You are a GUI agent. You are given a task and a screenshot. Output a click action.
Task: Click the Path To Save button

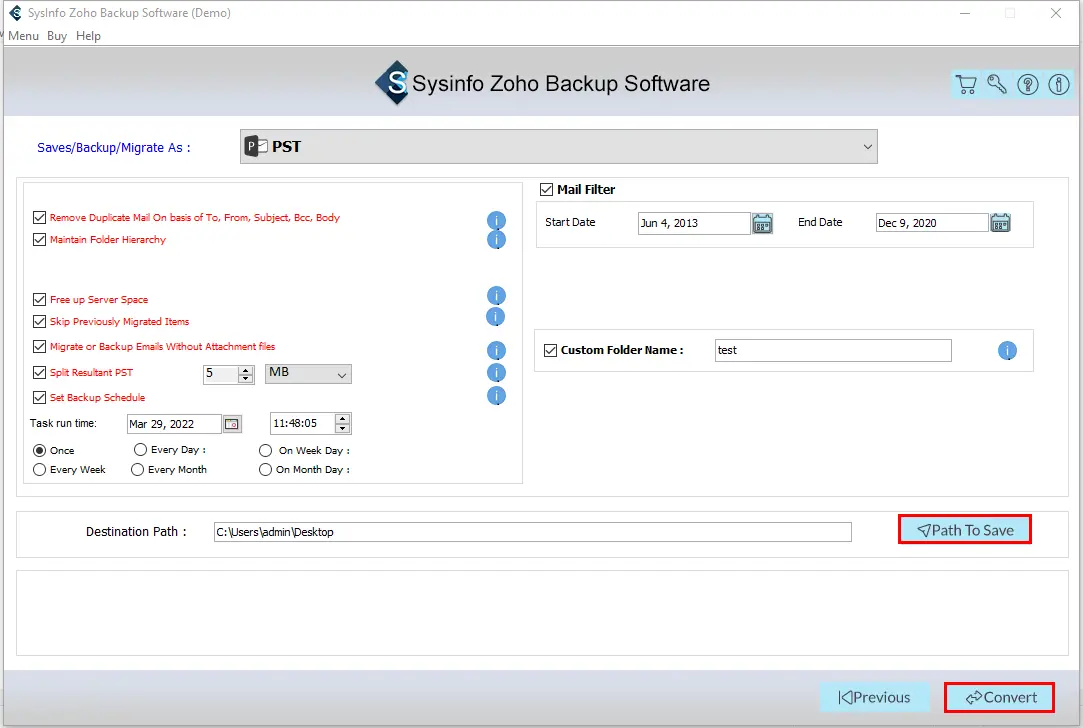(964, 530)
